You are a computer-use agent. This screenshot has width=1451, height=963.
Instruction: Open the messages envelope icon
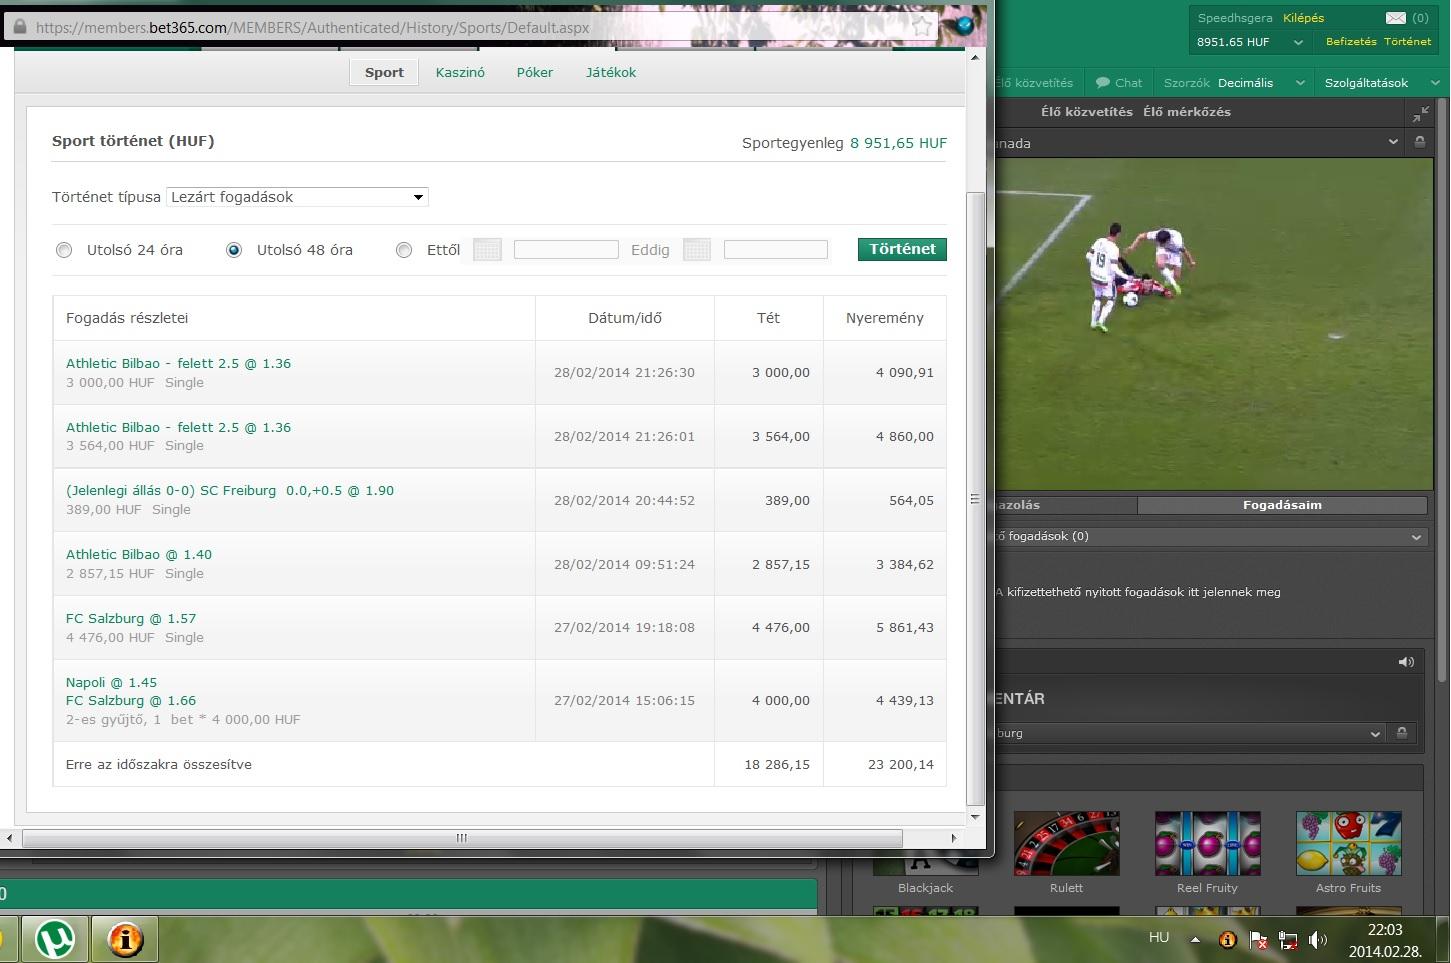tap(1396, 18)
